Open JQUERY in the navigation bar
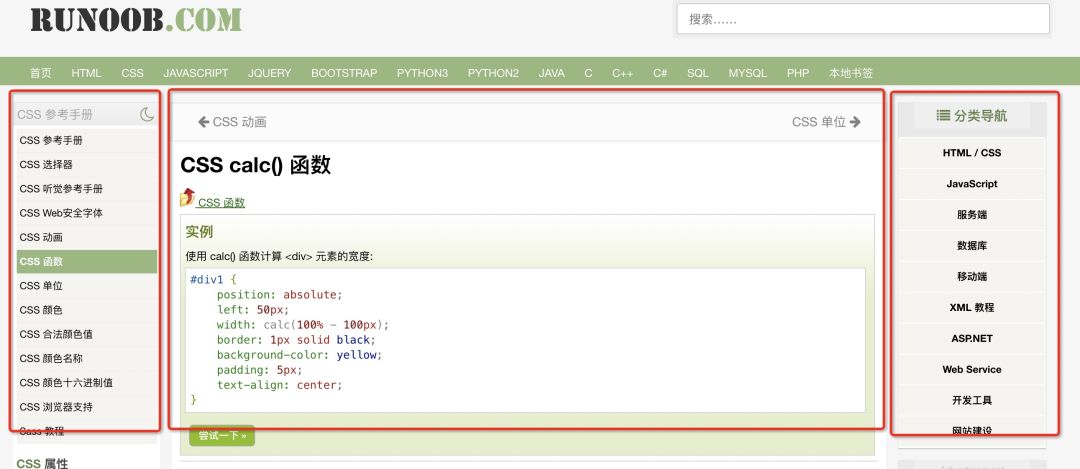The height and width of the screenshot is (469, 1080). click(x=269, y=73)
